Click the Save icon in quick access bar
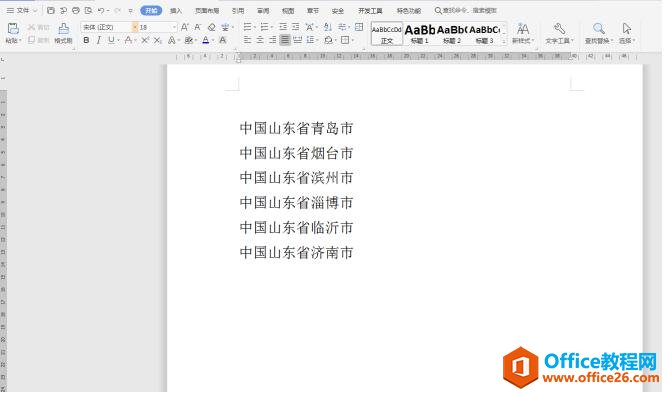The width and height of the screenshot is (666, 395). pyautogui.click(x=51, y=11)
